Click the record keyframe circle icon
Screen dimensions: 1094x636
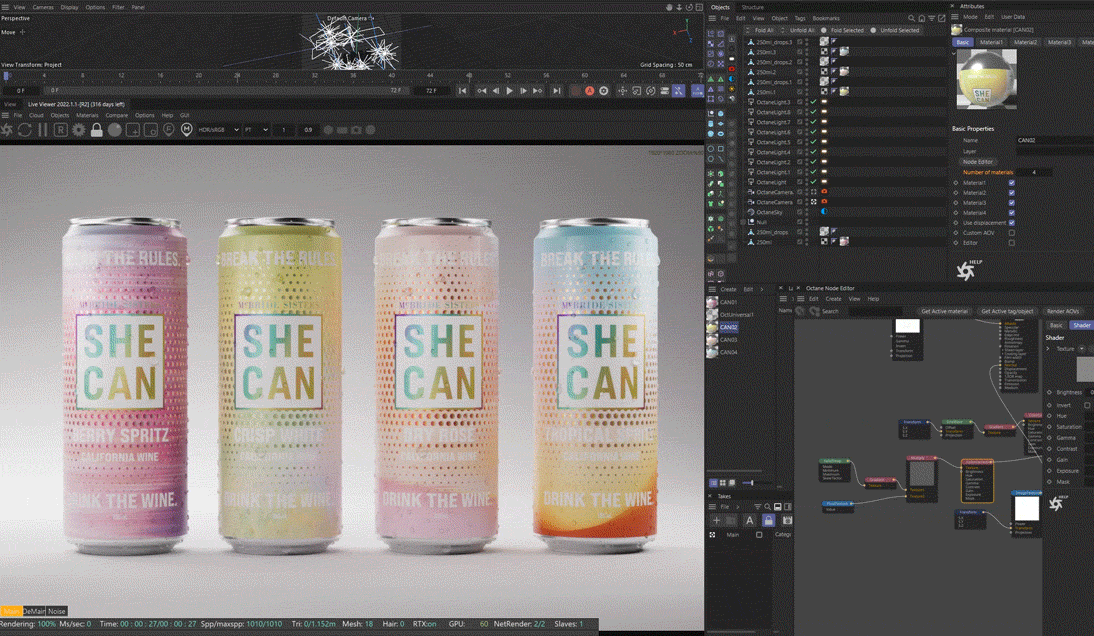click(604, 91)
